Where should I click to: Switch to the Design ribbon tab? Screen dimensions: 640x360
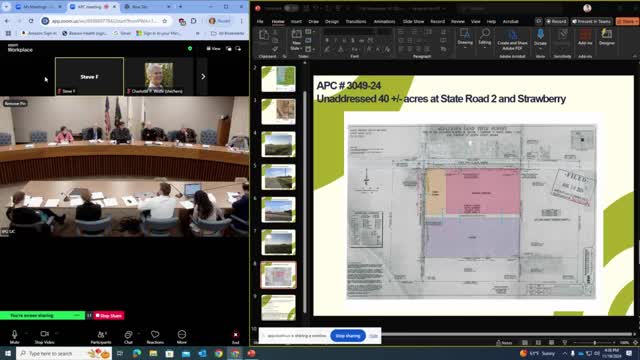(332, 21)
